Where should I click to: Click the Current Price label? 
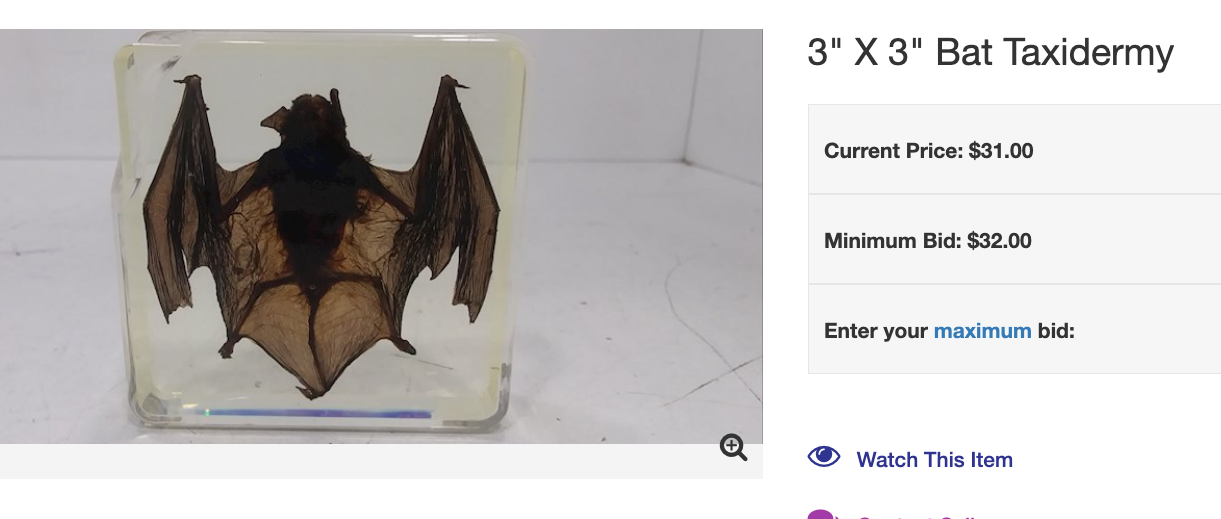pos(893,151)
